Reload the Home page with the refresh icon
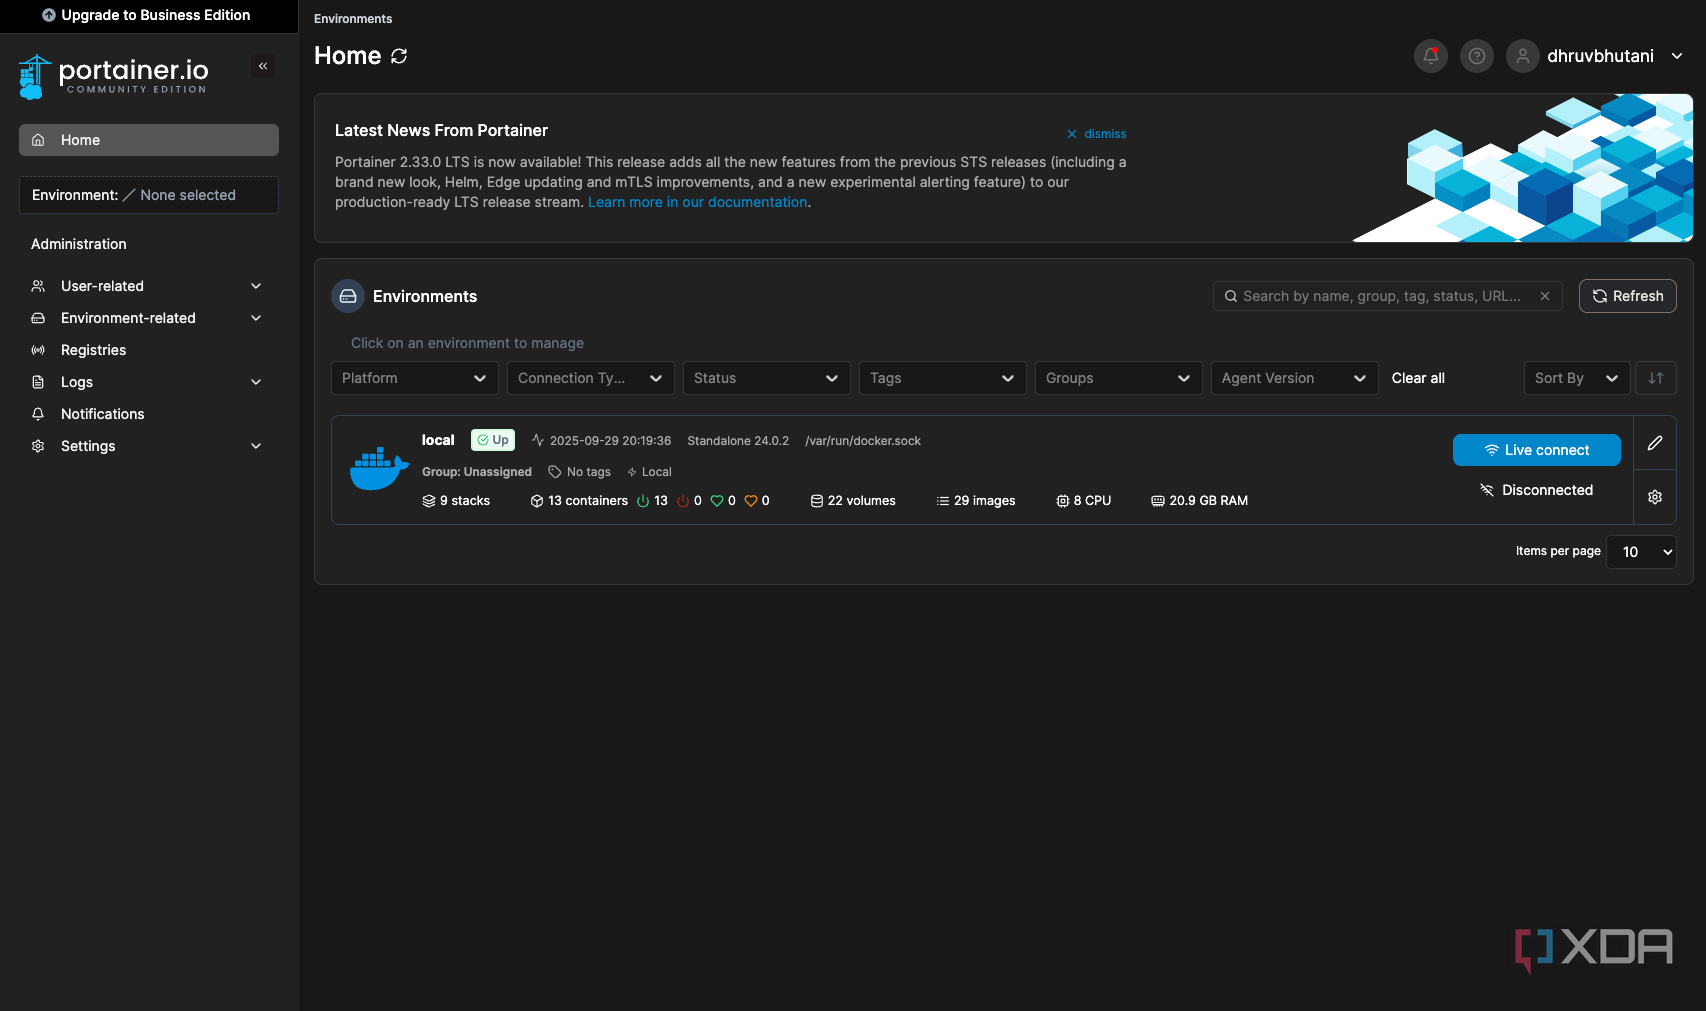The image size is (1706, 1011). click(x=399, y=56)
